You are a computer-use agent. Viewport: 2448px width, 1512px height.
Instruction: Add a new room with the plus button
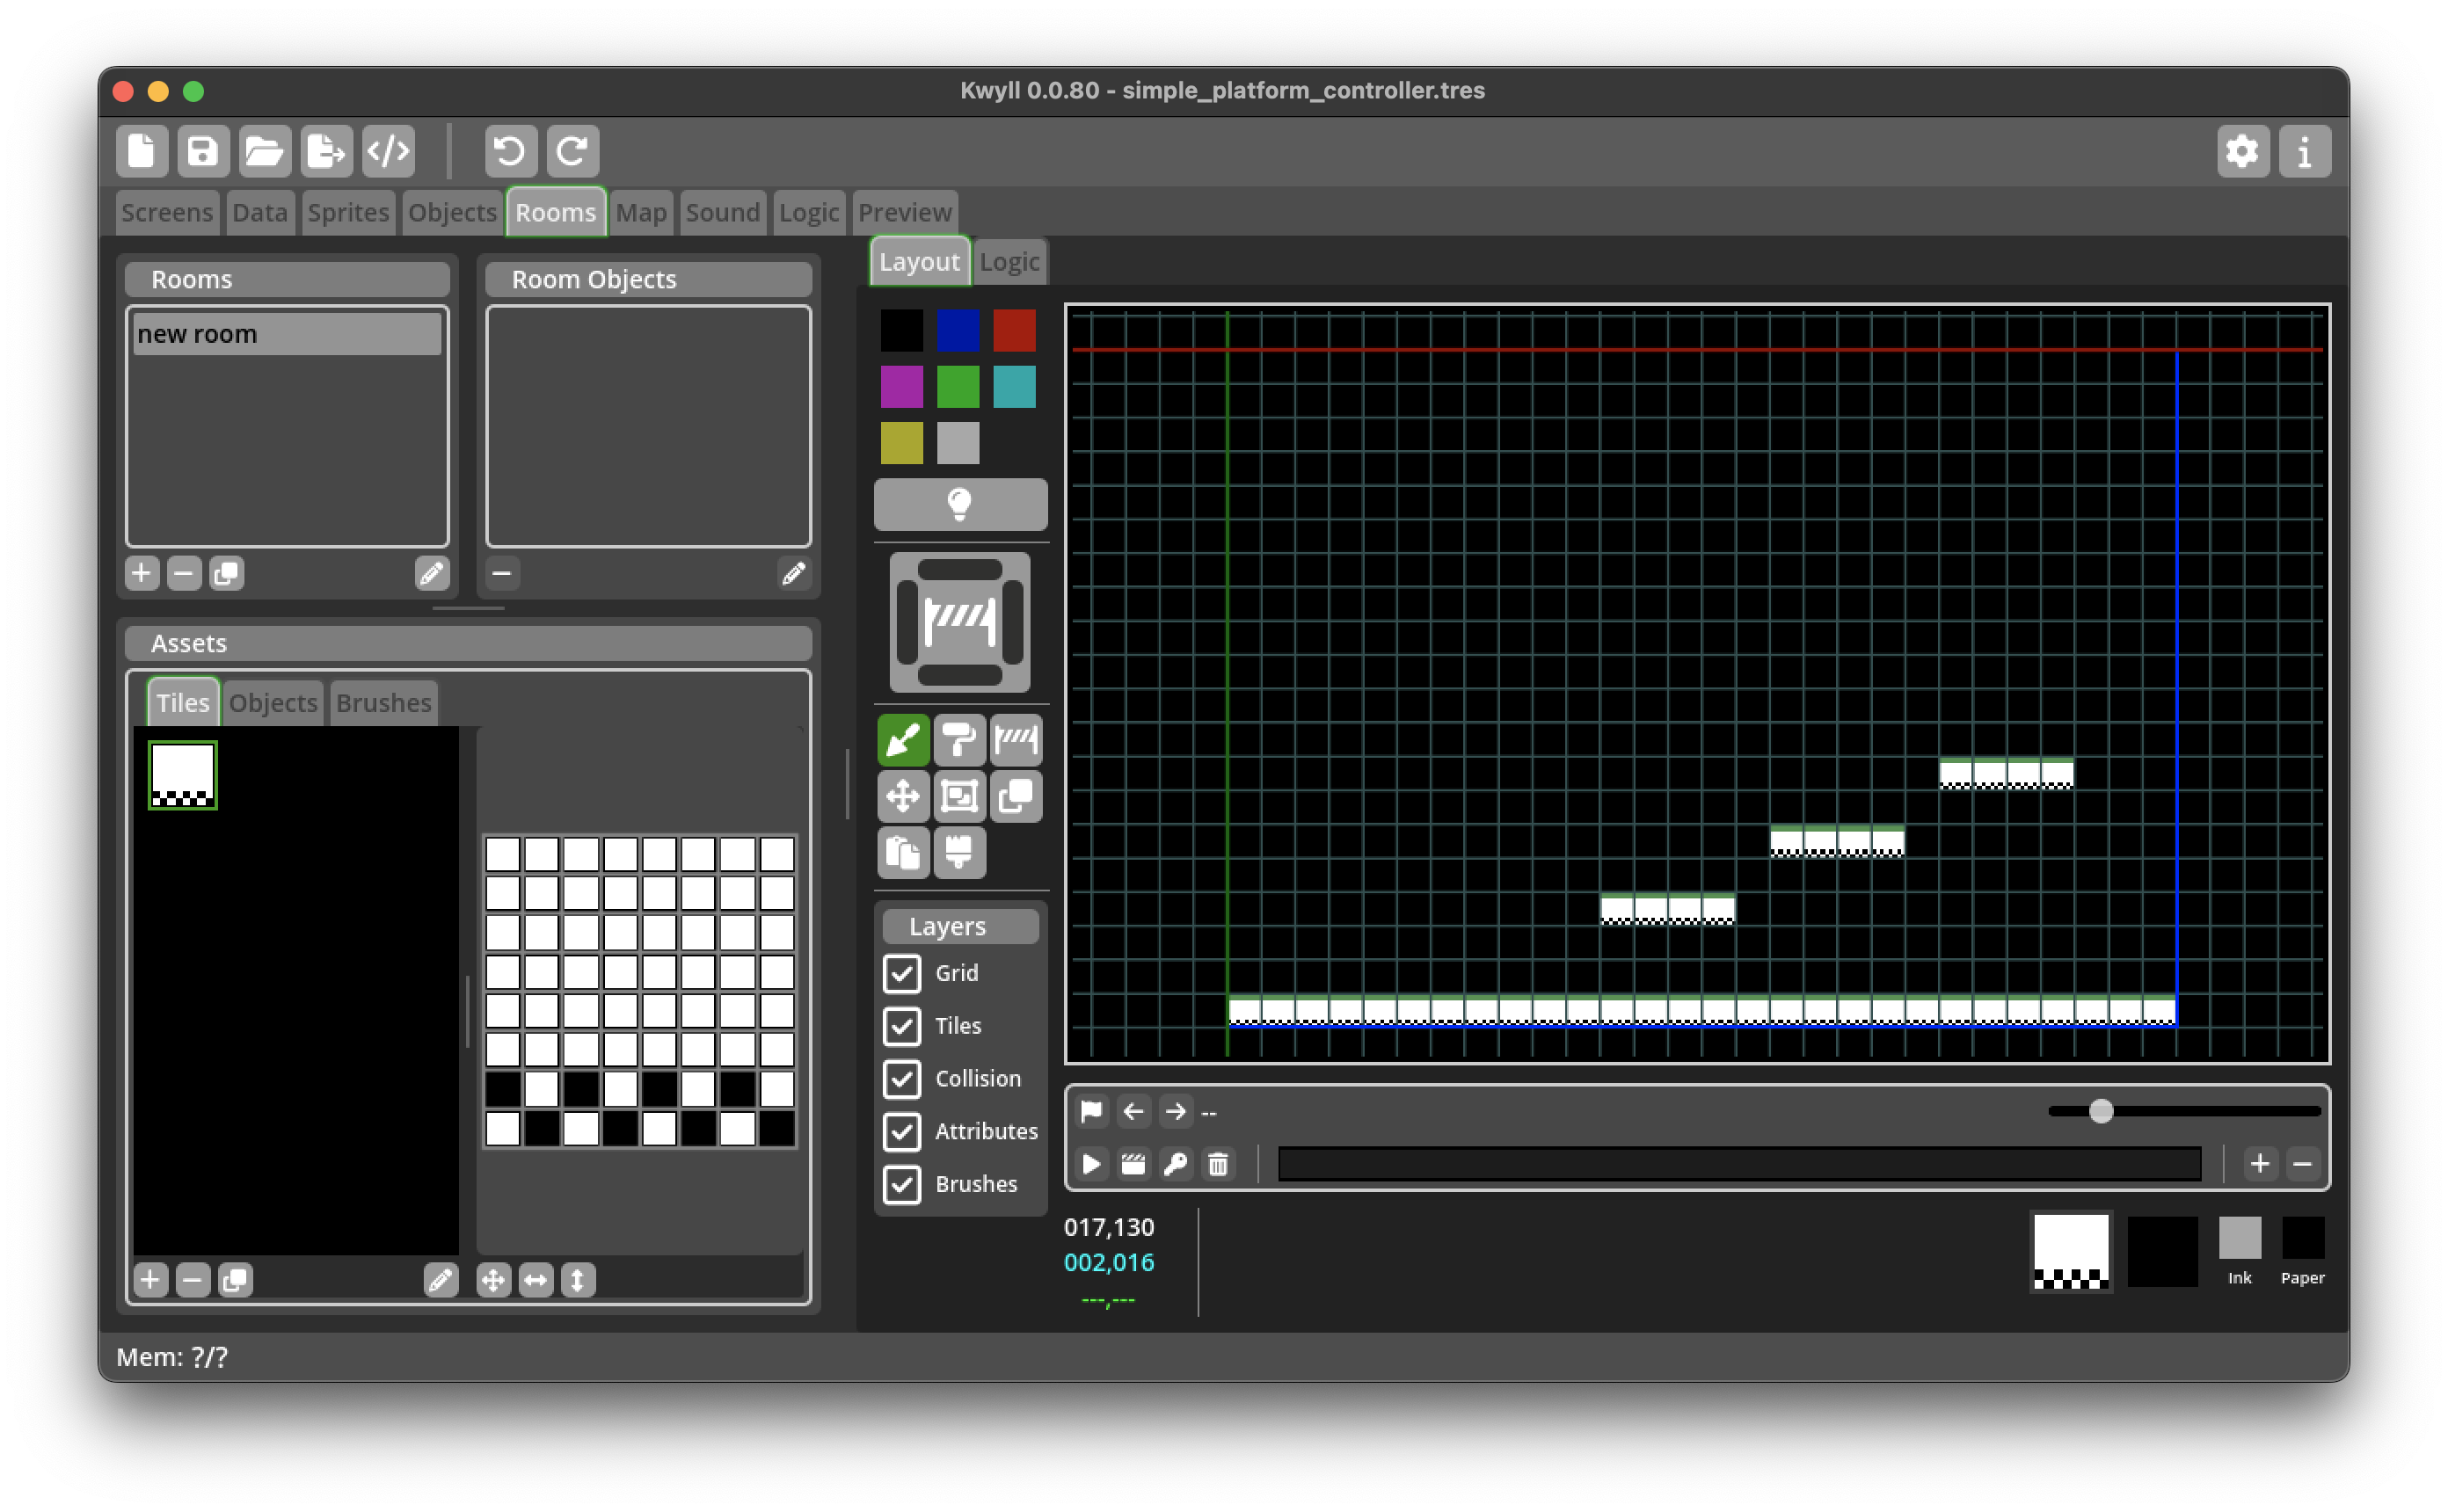point(141,574)
